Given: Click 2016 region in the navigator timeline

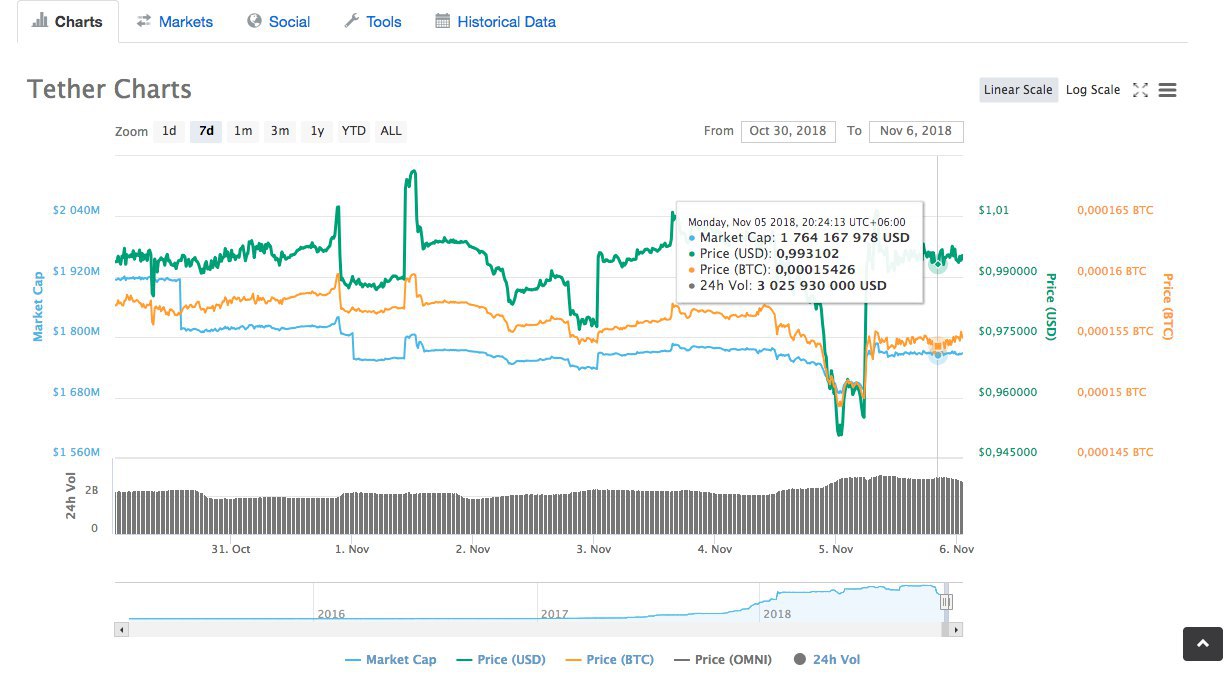Looking at the screenshot, I should click(331, 614).
